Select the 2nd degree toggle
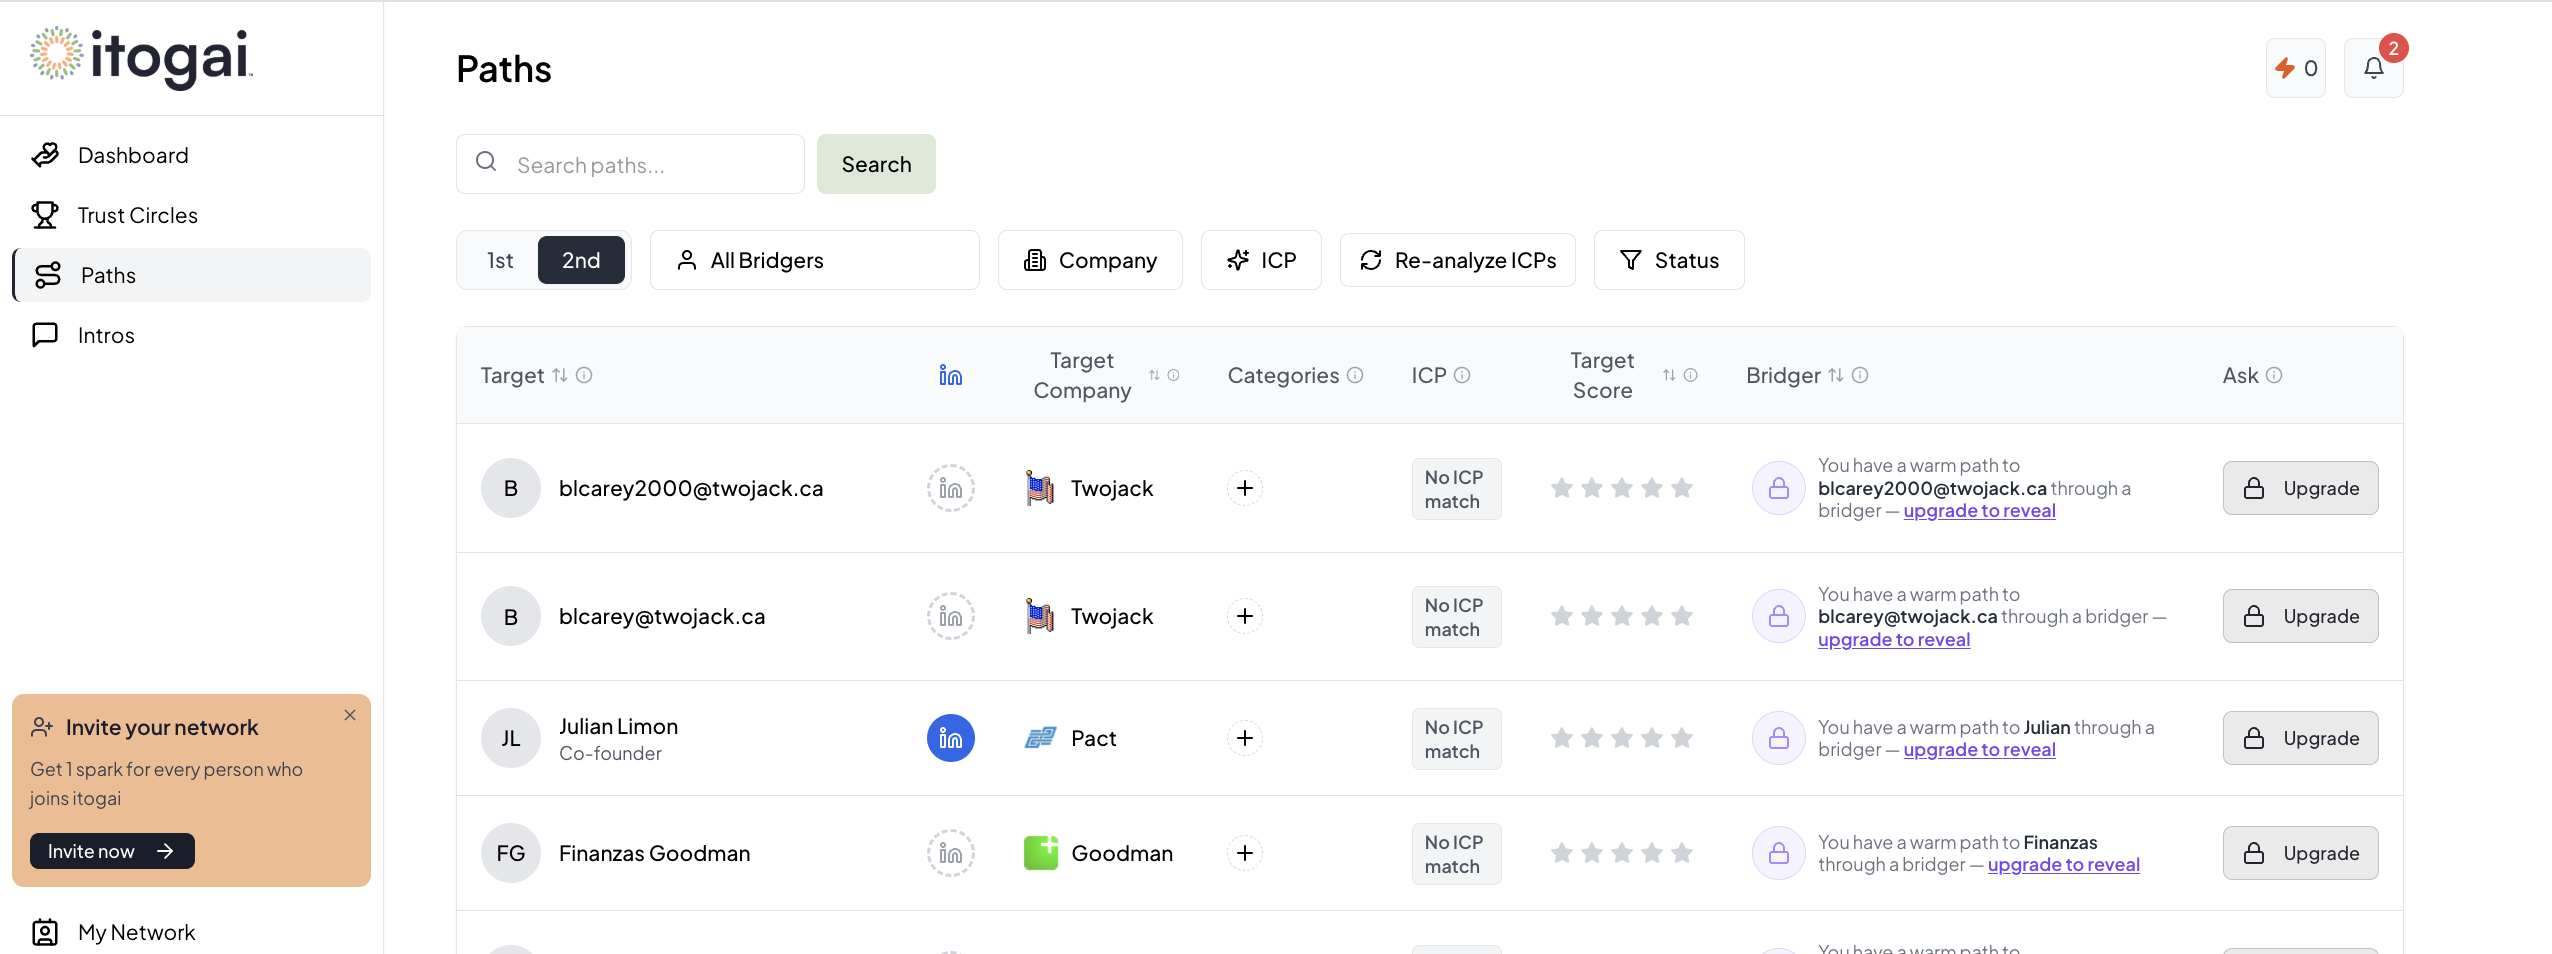The image size is (2552, 954). point(581,260)
